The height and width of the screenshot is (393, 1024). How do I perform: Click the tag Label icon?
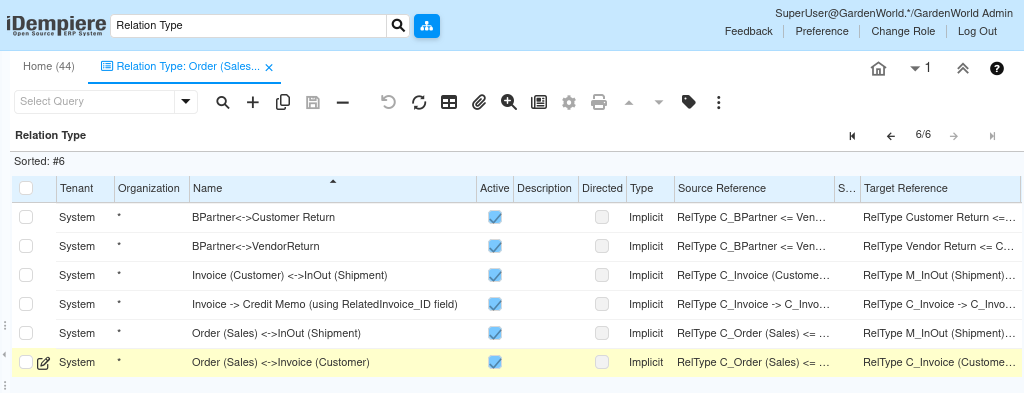tap(688, 102)
